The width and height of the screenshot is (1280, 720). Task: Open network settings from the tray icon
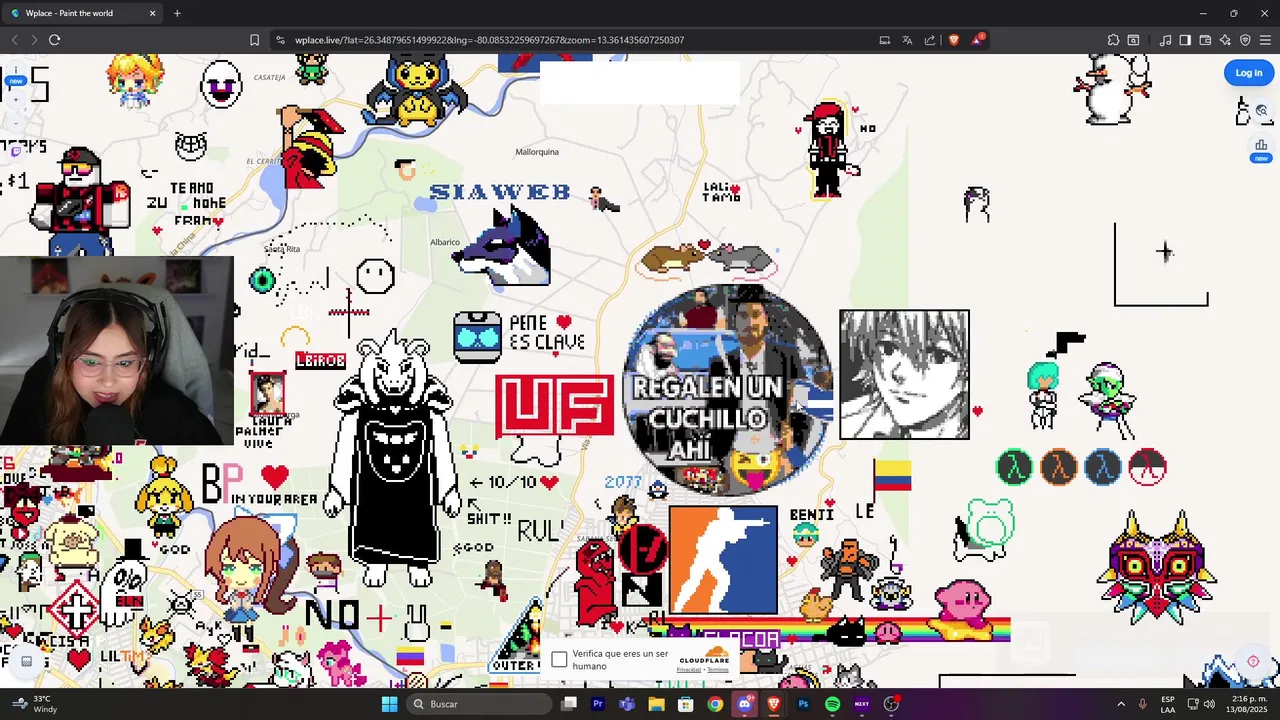(1192, 704)
